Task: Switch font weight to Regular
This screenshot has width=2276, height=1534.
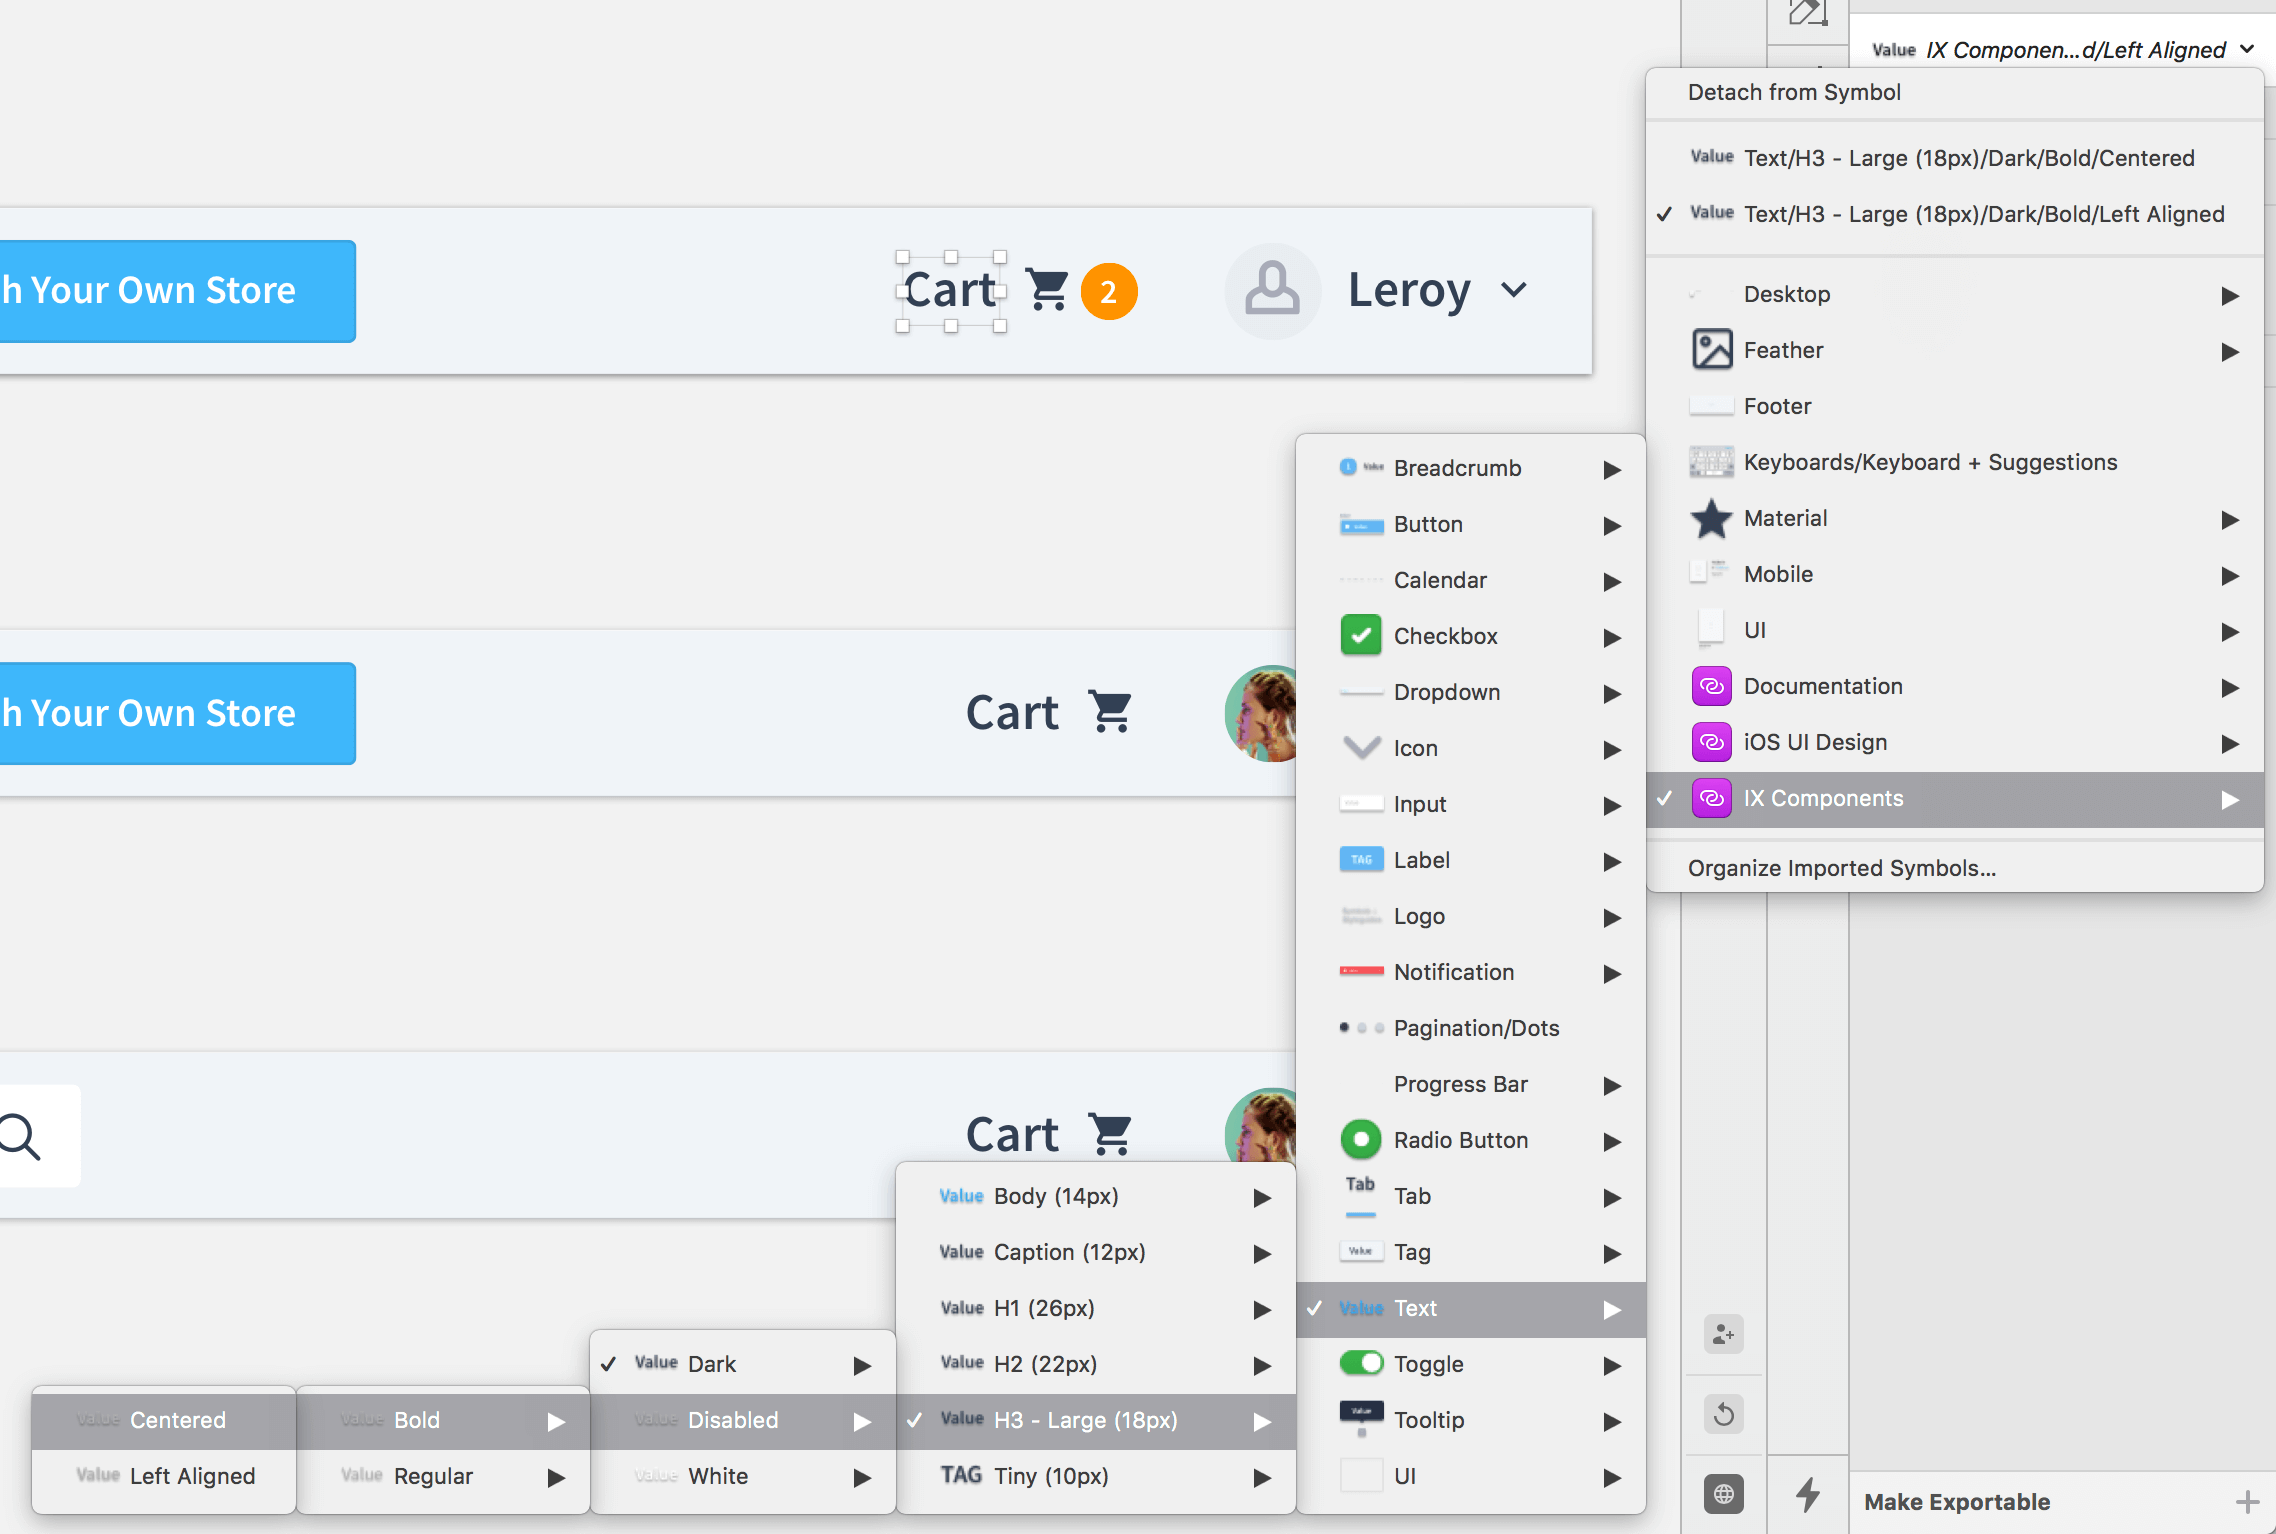Action: [433, 1475]
